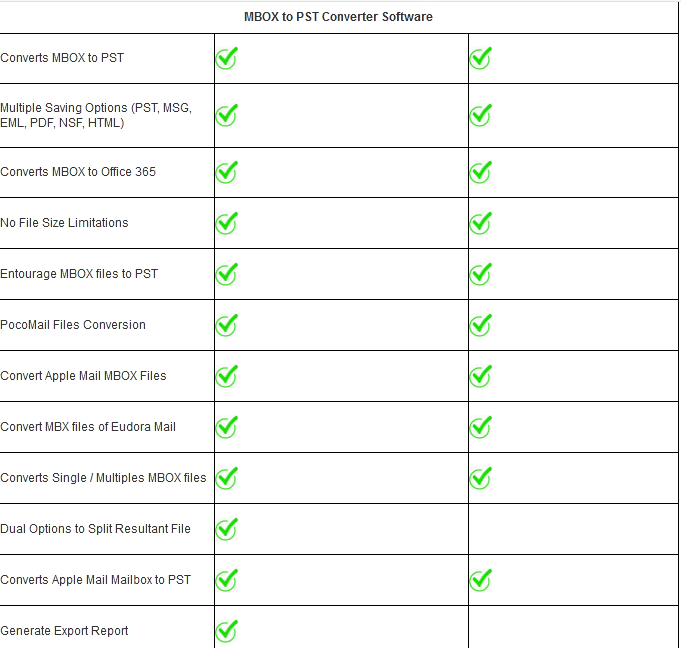Screen dimensions: 681x648
Task: Click the 'MBOX to PST Converter Software' table header
Action: pos(338,17)
